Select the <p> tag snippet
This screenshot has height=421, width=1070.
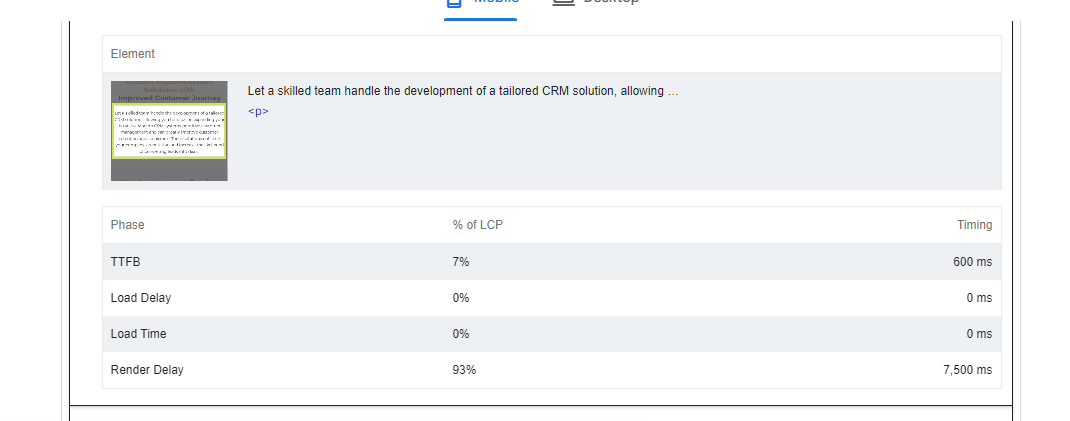pos(258,111)
